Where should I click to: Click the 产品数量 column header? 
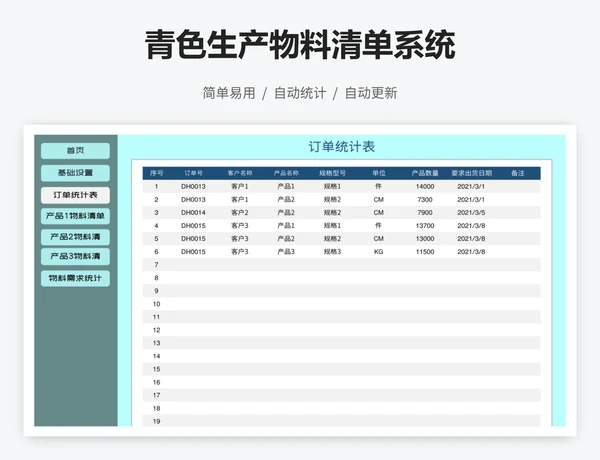pos(425,173)
